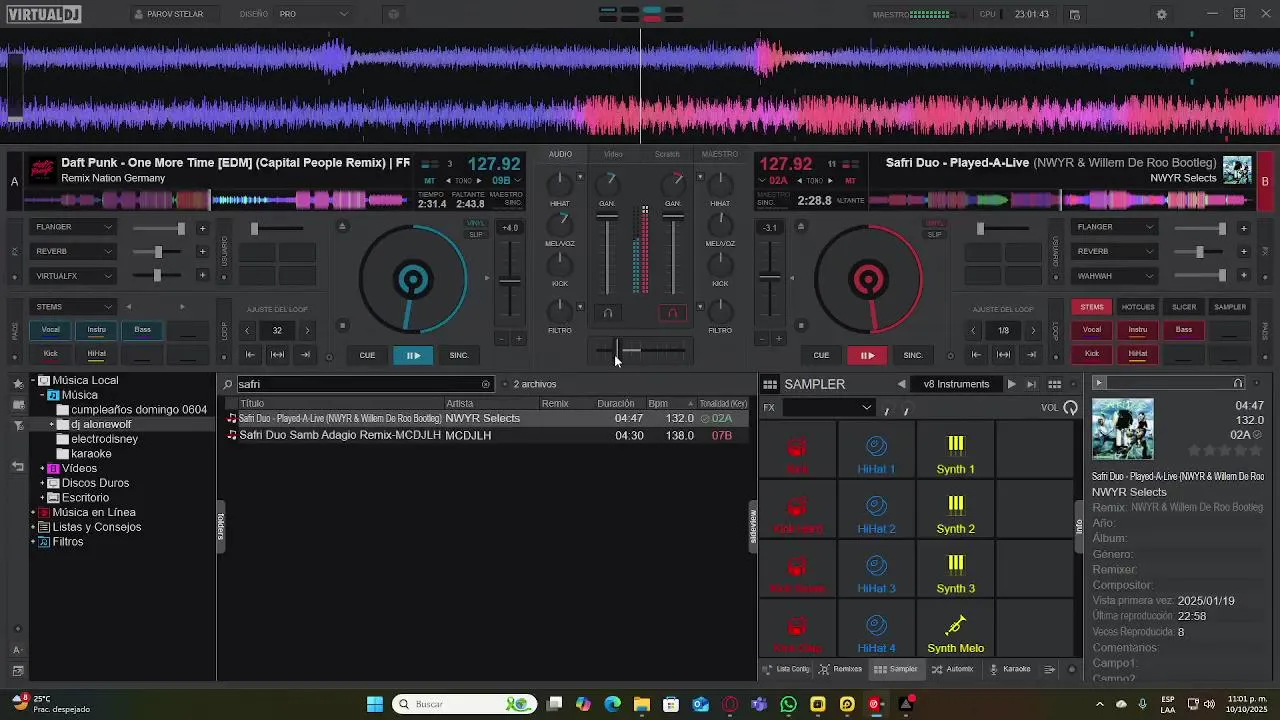
Task: Enable FLANGER effect plus button on deck A
Action: click(x=202, y=228)
